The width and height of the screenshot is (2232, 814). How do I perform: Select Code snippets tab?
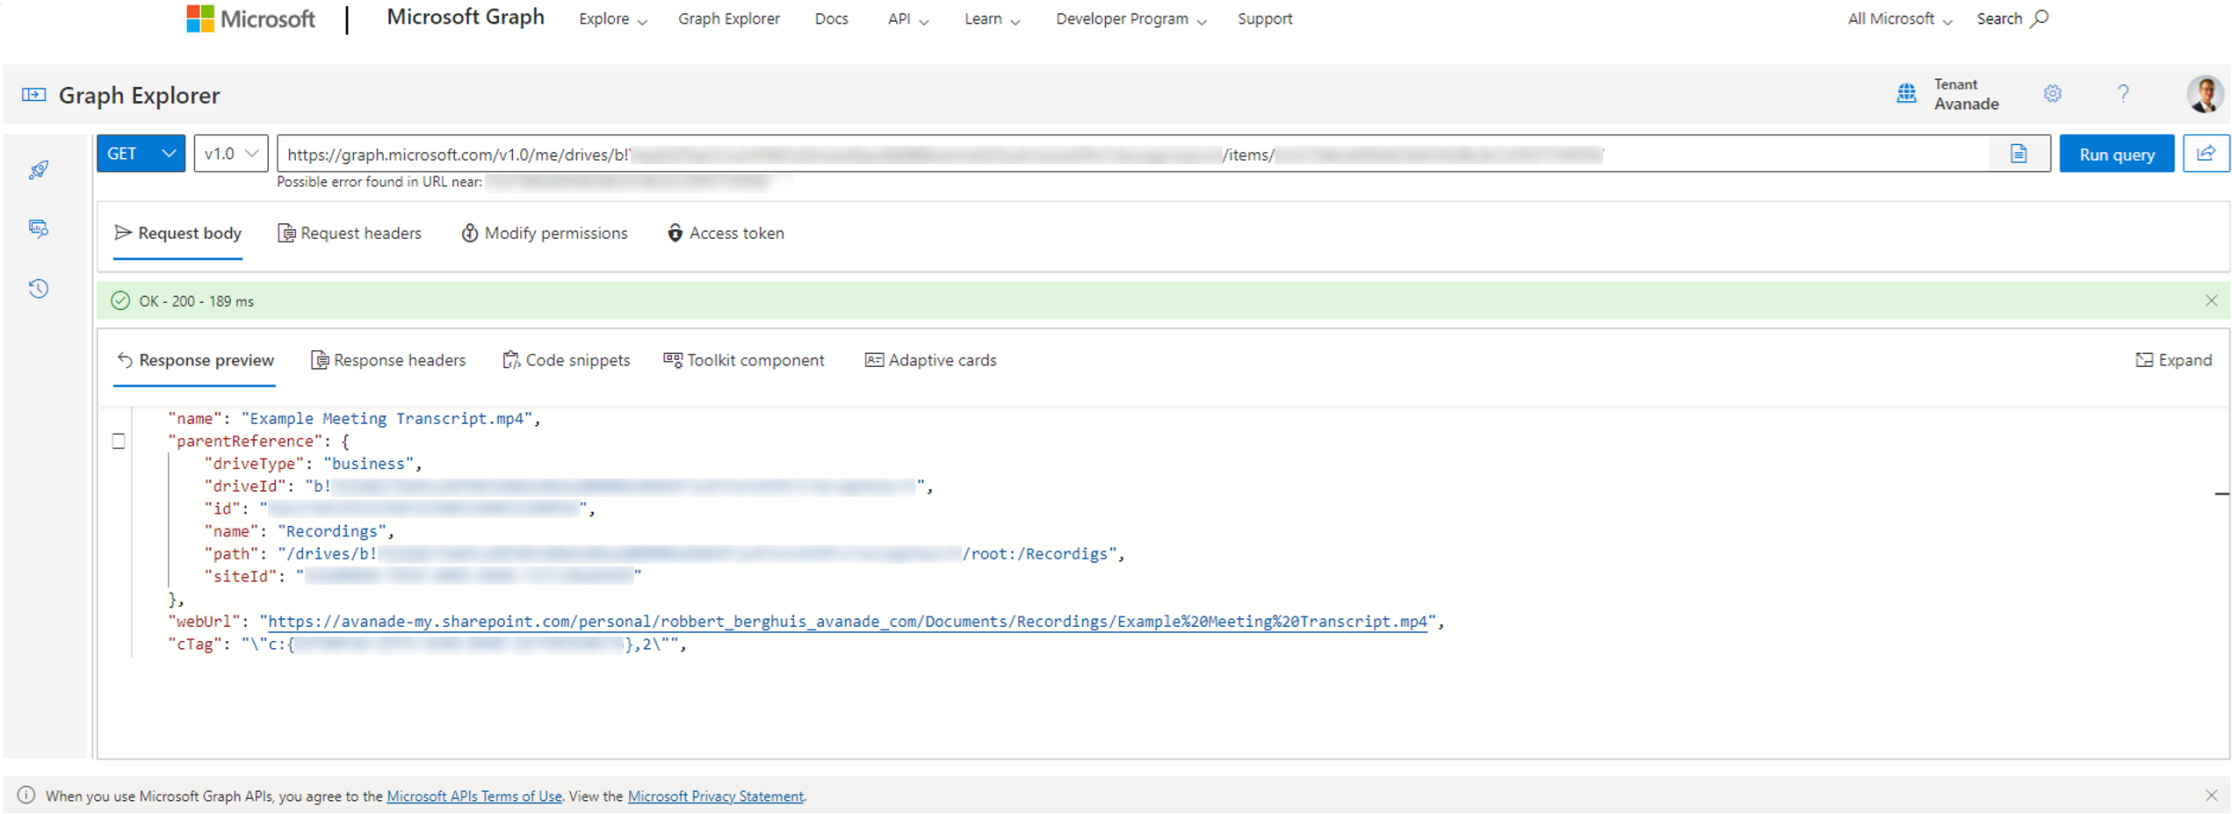pos(566,360)
